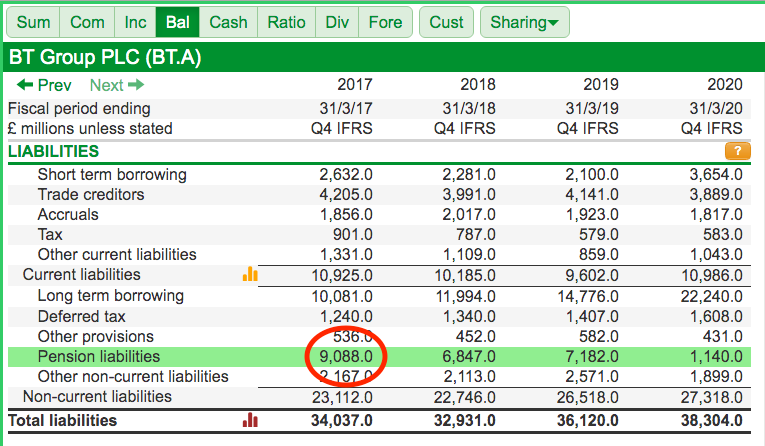Select the Accruals row label
Image resolution: width=765 pixels, height=446 pixels.
click(x=68, y=215)
